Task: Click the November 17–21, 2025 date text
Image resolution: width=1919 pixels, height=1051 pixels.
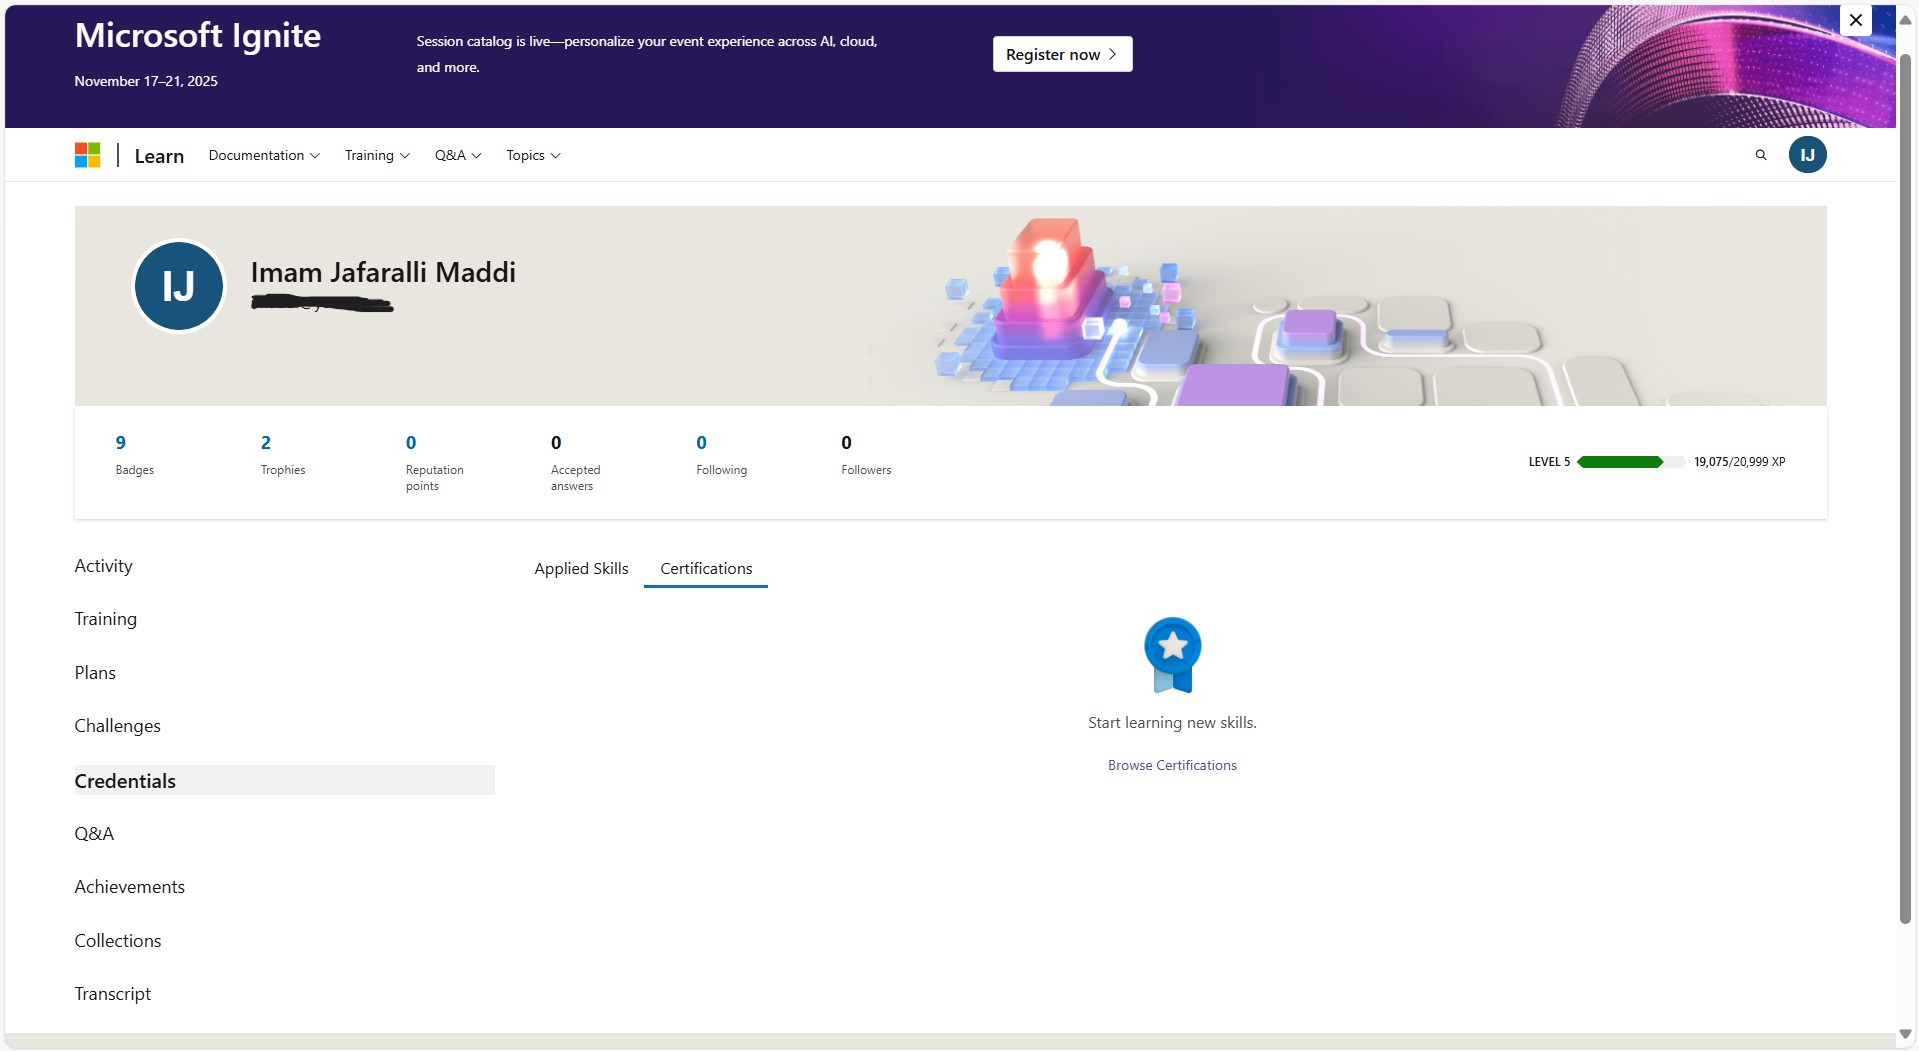Action: pyautogui.click(x=146, y=81)
